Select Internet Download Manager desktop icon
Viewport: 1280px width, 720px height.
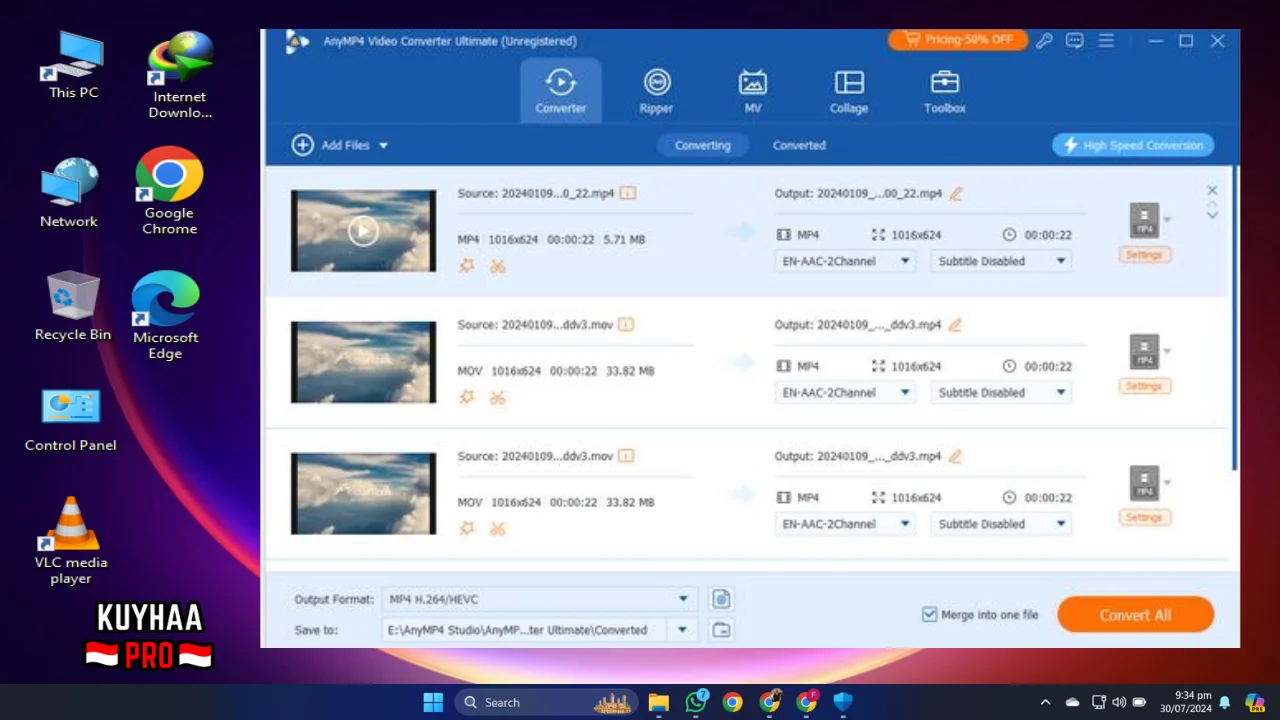click(180, 75)
